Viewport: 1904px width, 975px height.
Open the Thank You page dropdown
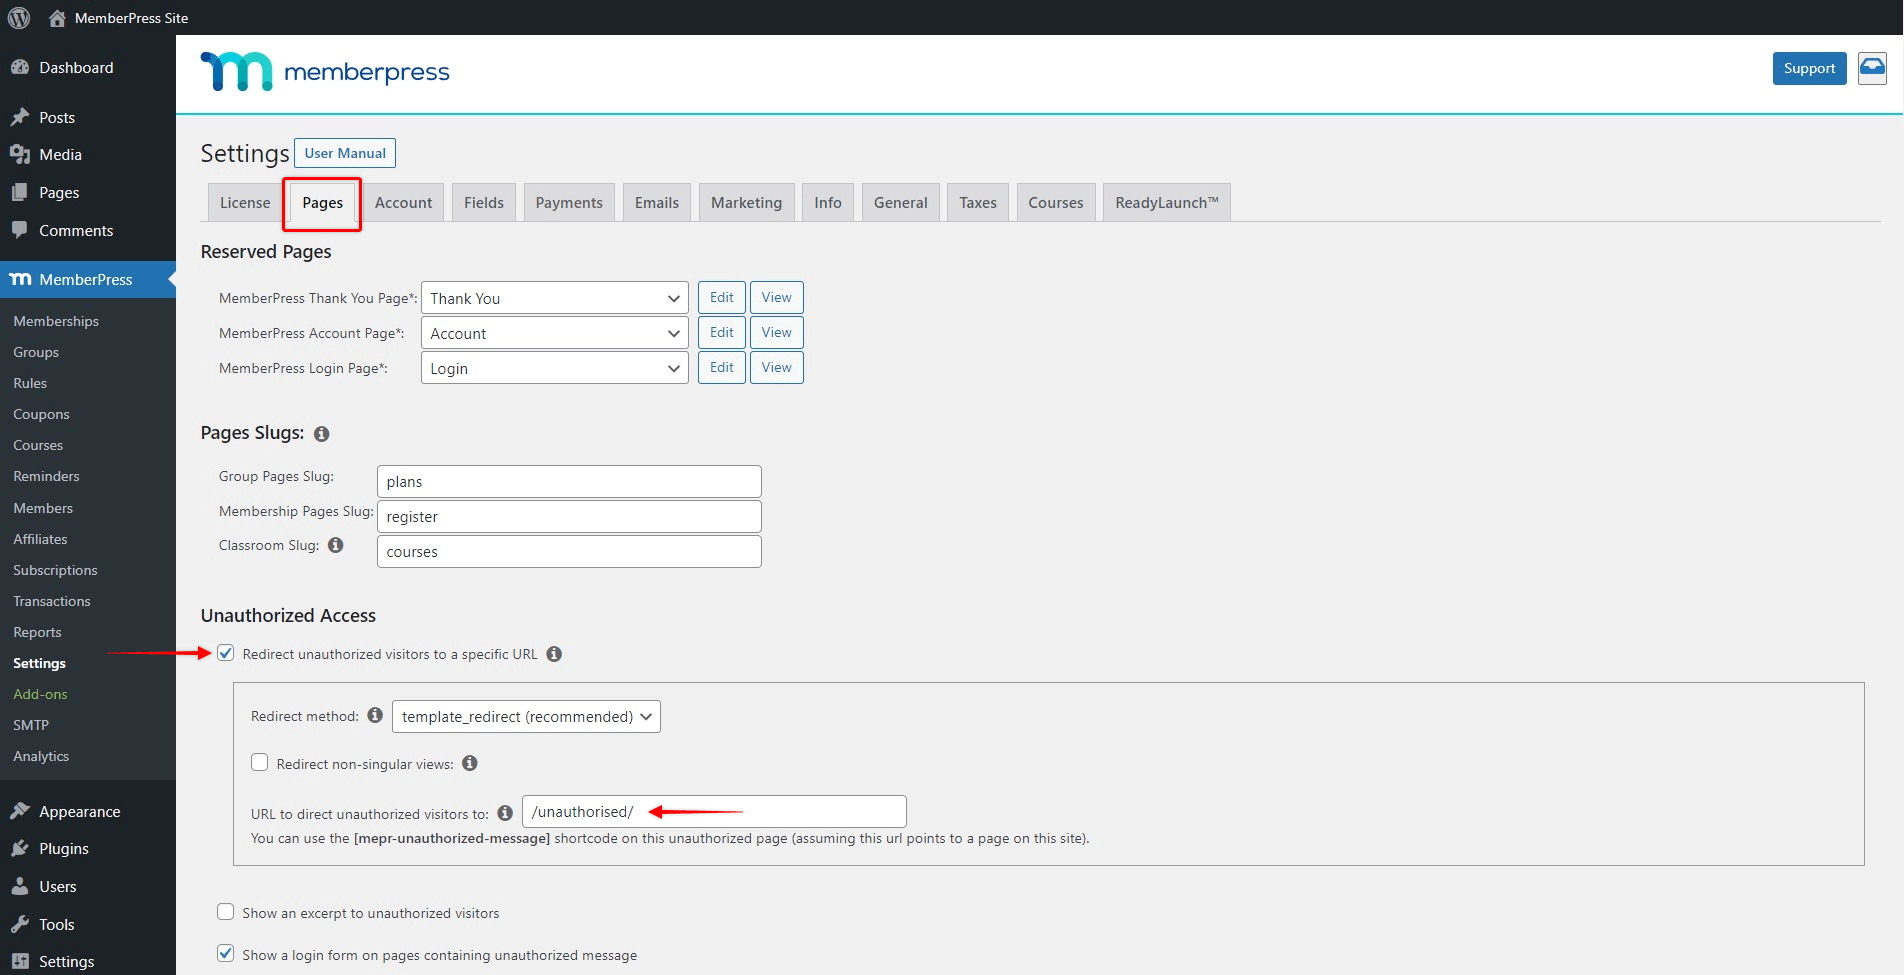coord(555,298)
